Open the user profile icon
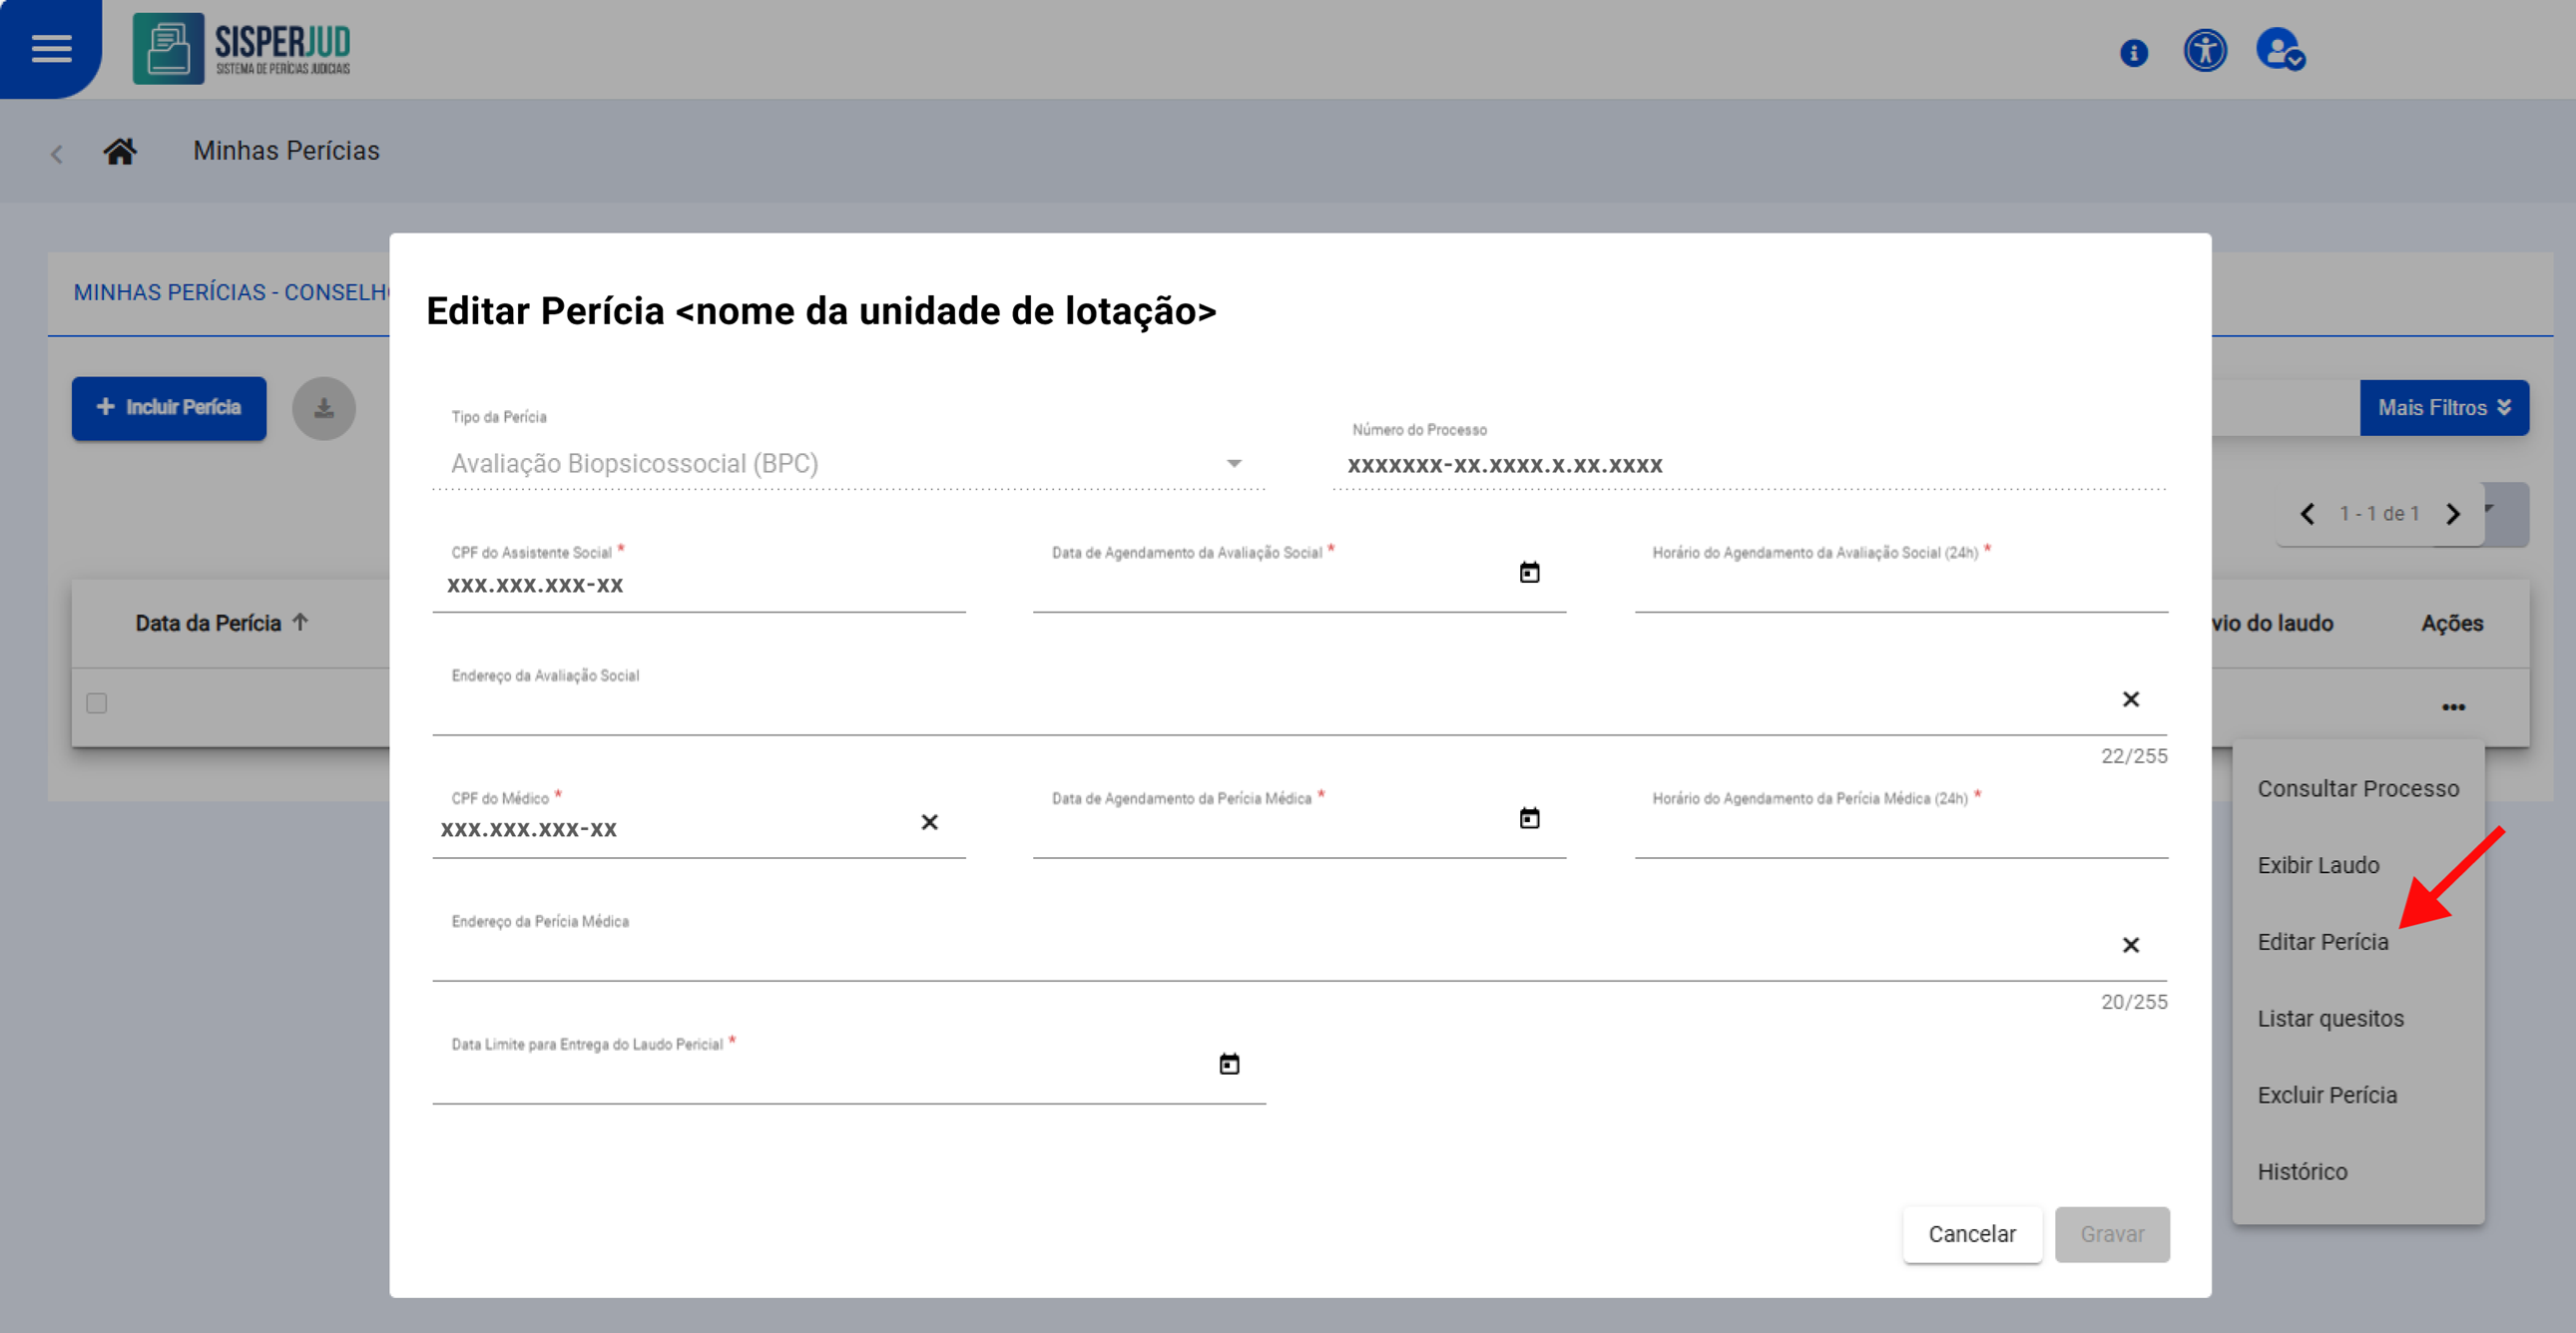 pos(2279,50)
